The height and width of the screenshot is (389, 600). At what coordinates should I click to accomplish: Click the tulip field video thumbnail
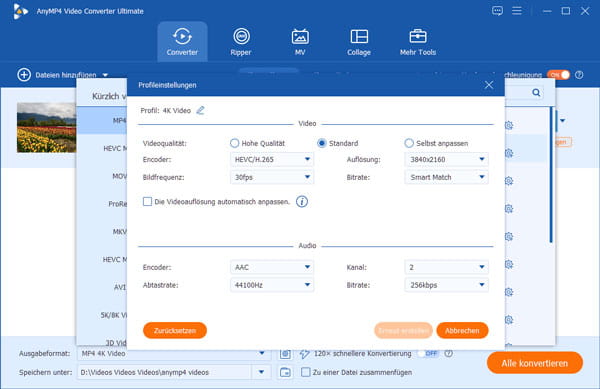click(46, 127)
